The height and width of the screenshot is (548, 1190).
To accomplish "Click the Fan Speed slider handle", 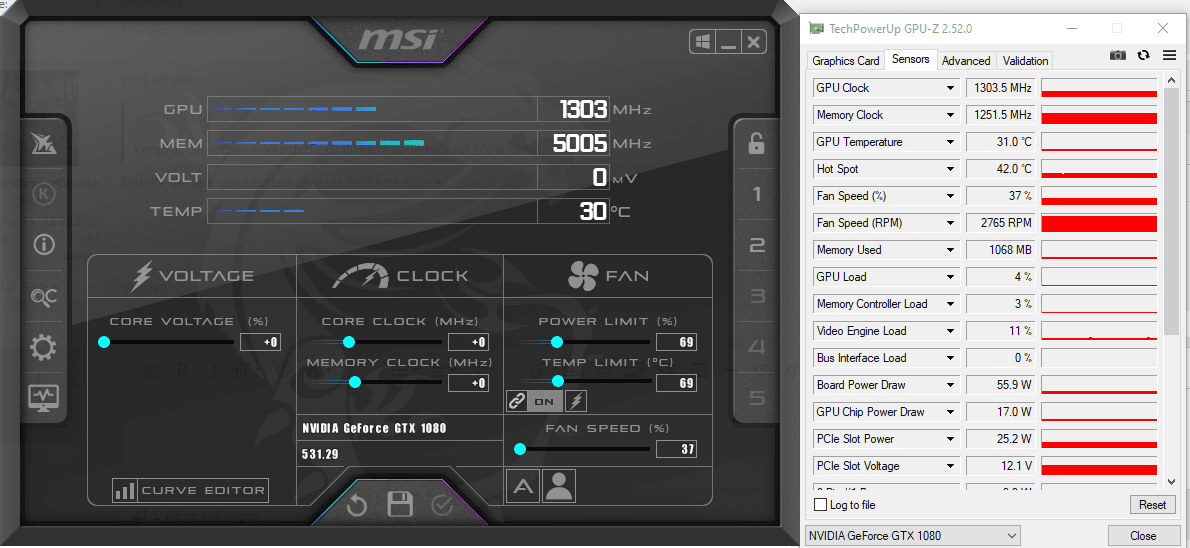I will pyautogui.click(x=520, y=449).
